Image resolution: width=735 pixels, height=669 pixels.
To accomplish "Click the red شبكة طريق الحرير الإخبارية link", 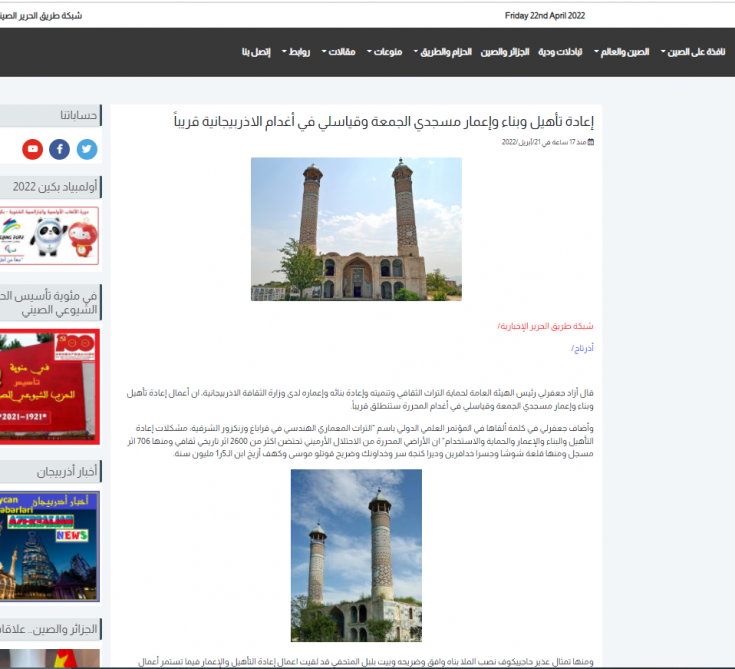I will click(x=545, y=326).
